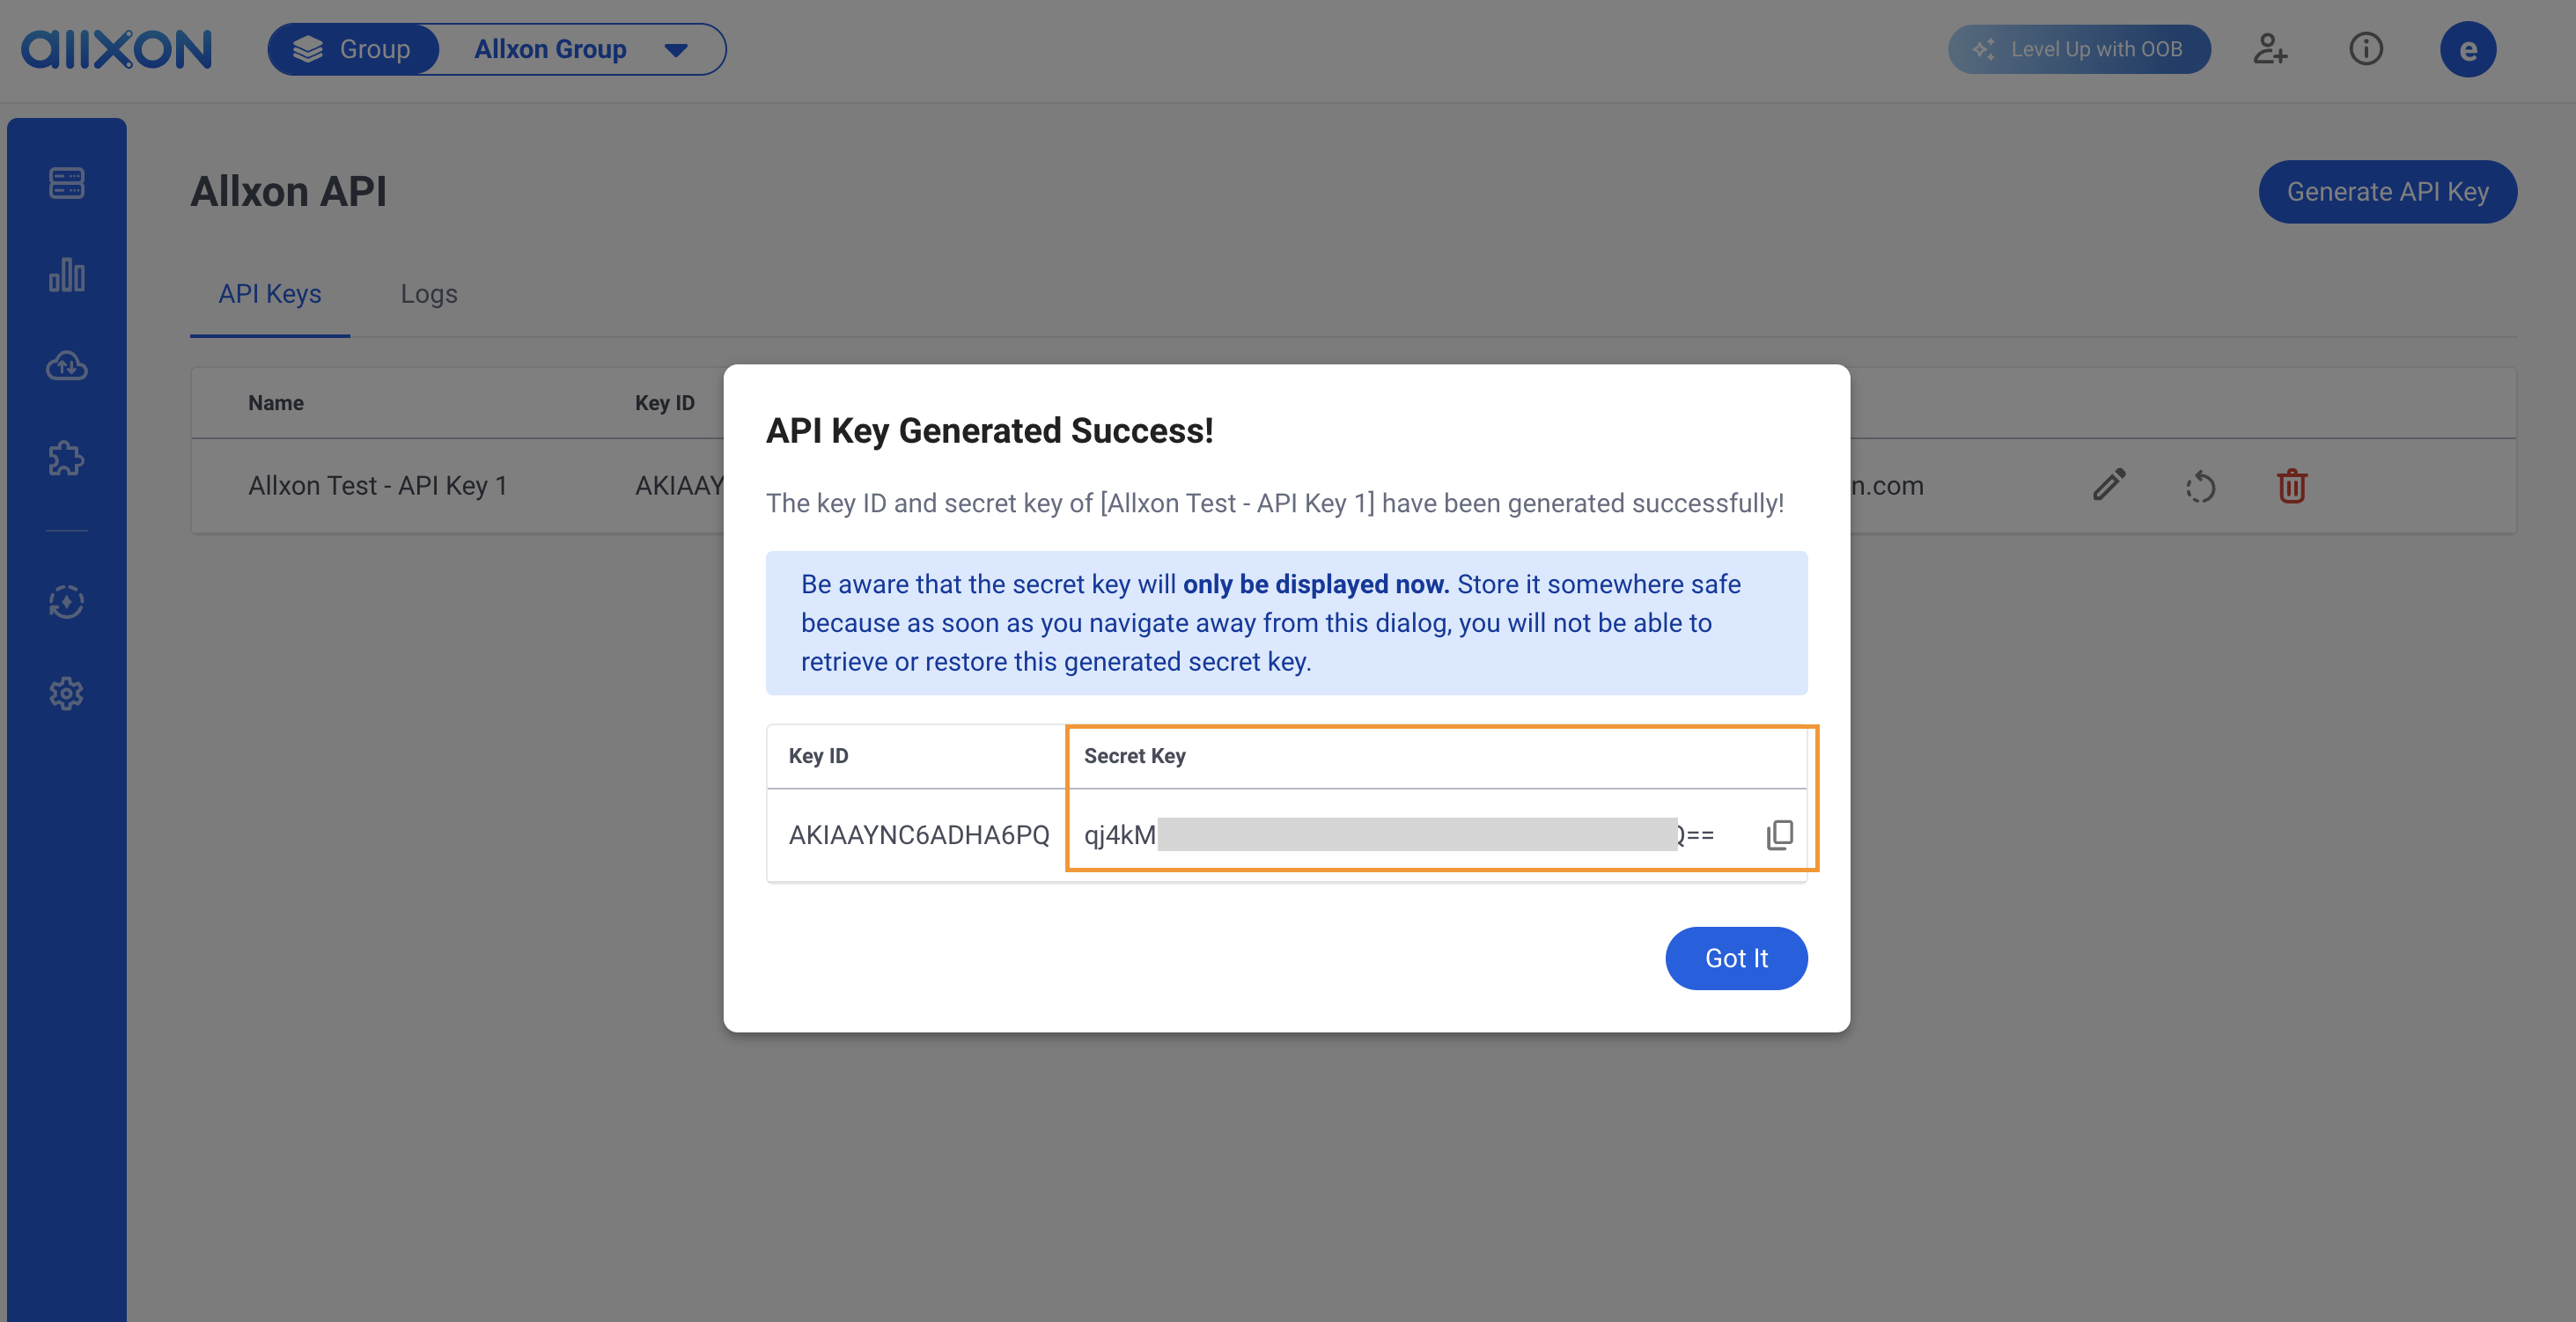Click the add user/invite icon in header

(2272, 48)
